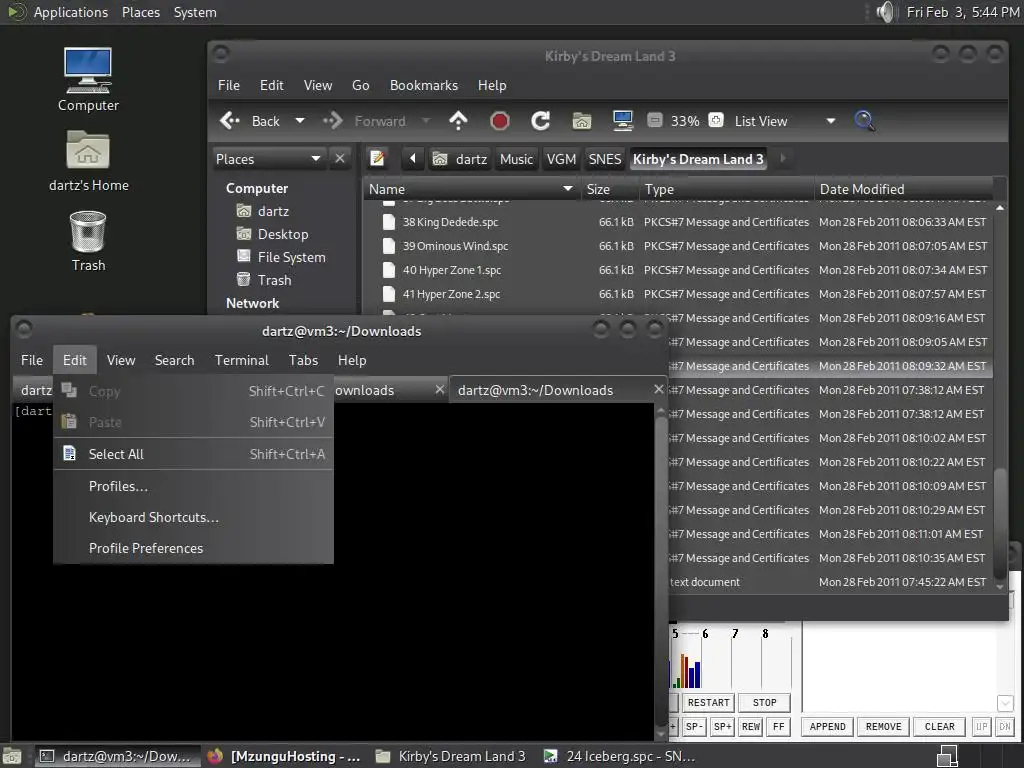Navigate to SNES in path bar
This screenshot has width=1024, height=768.
pyautogui.click(x=605, y=159)
